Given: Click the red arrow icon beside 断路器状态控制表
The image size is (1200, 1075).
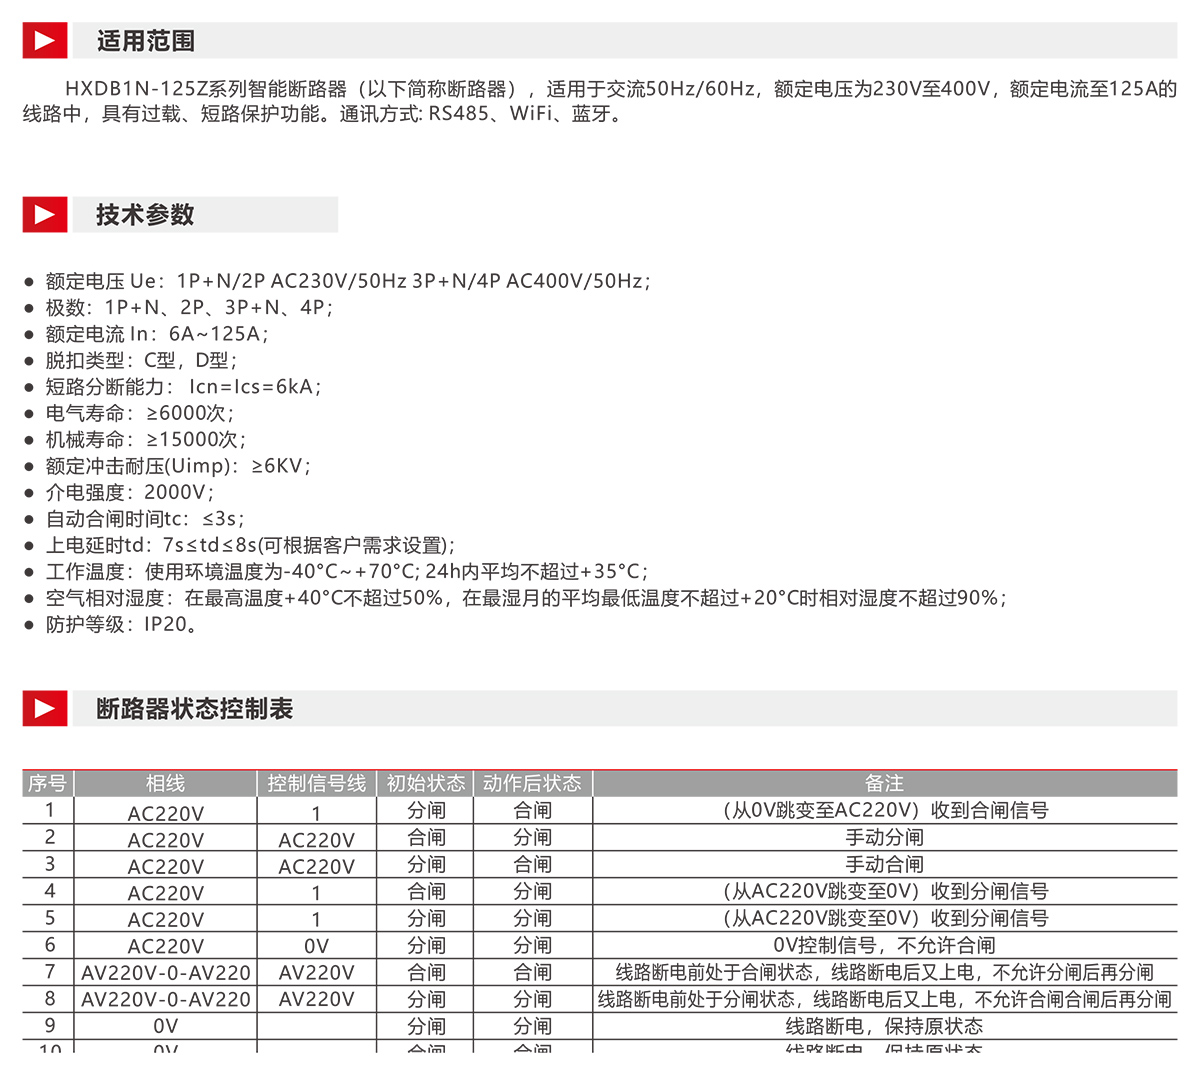Looking at the screenshot, I should tap(45, 709).
